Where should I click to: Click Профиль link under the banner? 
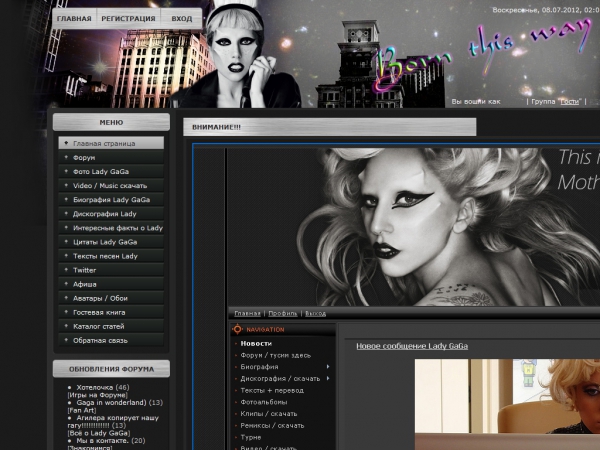click(283, 313)
